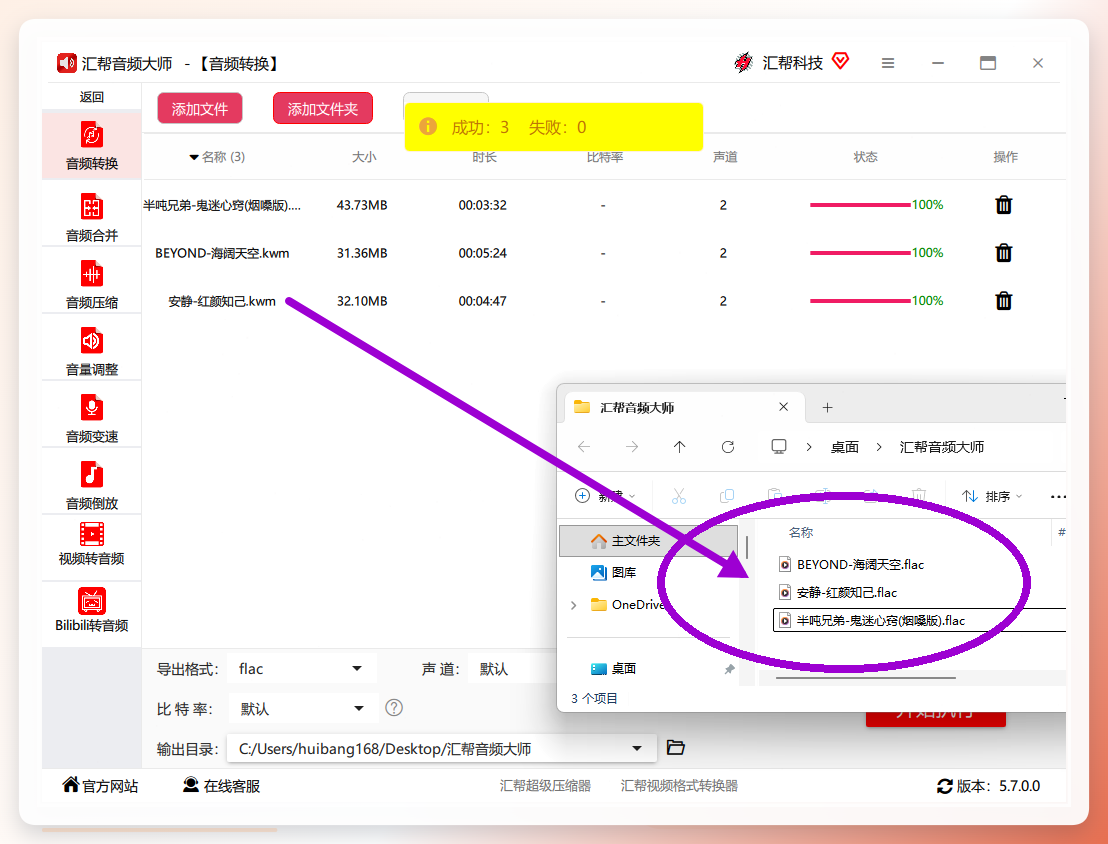Refresh the Explorer window
The image size is (1108, 844).
coord(728,447)
